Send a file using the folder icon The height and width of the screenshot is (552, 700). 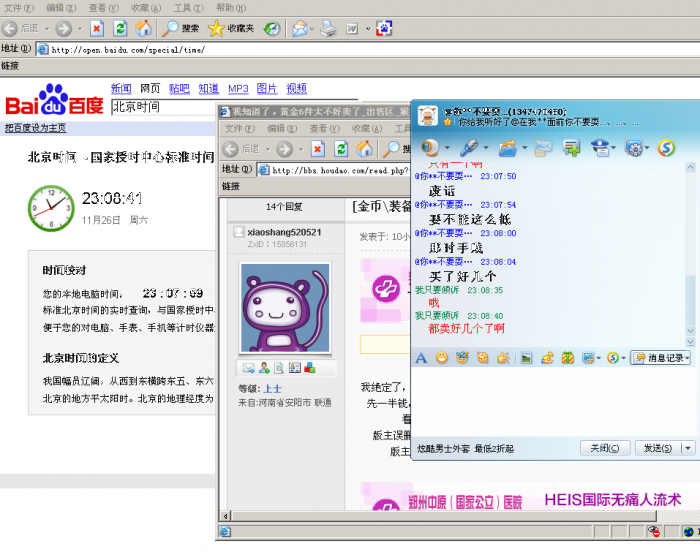(508, 147)
